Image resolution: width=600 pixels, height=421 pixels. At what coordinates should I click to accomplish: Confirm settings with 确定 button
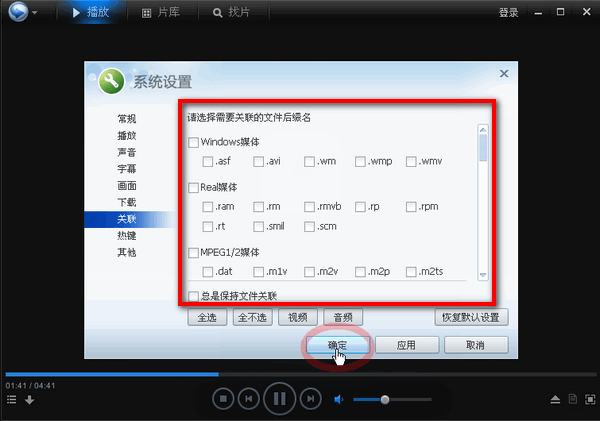(x=338, y=345)
